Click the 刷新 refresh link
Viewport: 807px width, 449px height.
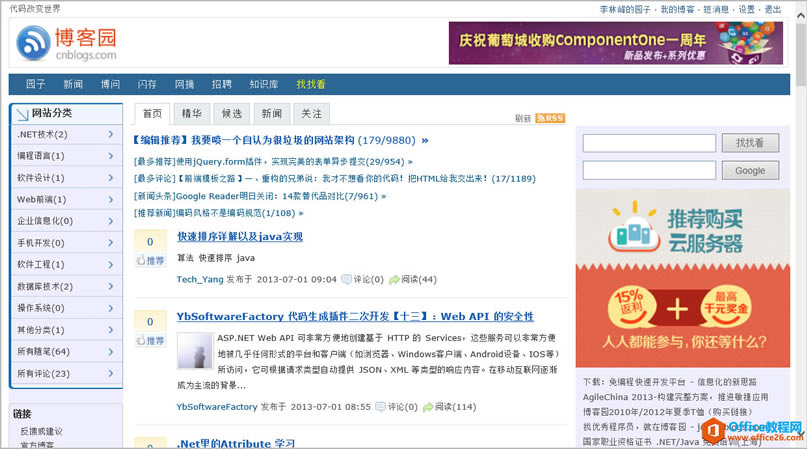pyautogui.click(x=523, y=118)
